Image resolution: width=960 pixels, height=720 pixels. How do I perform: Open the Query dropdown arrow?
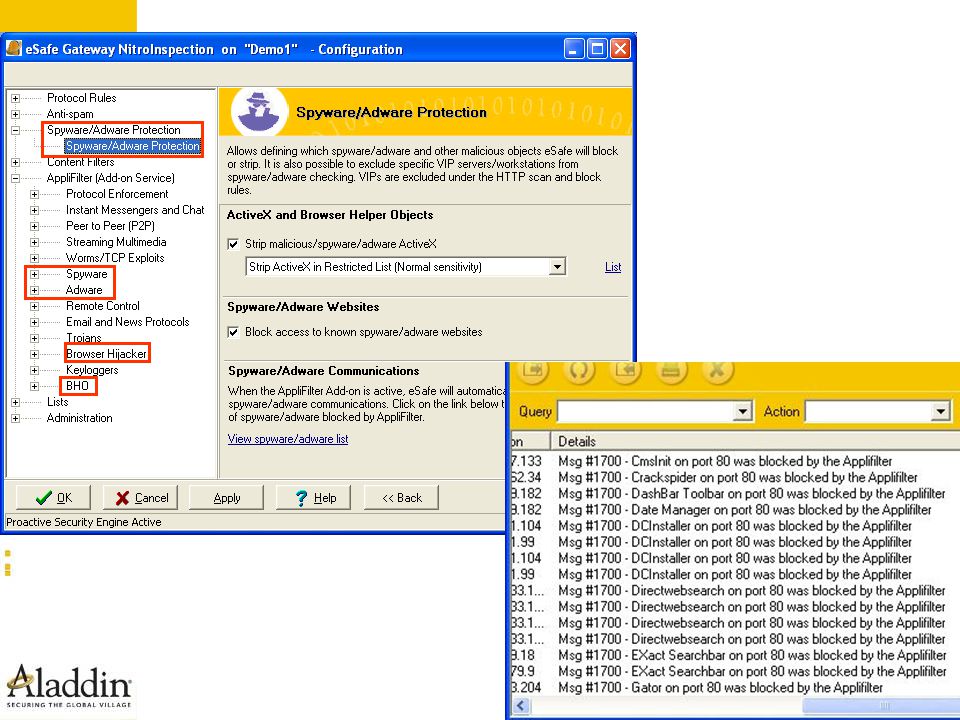coord(742,411)
